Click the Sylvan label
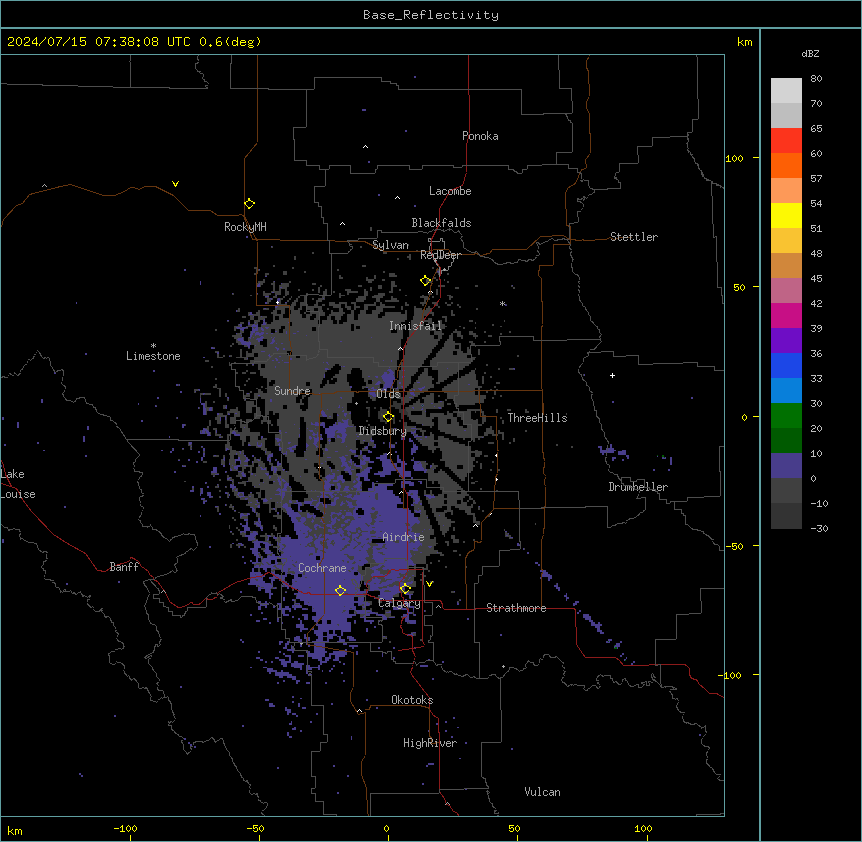 click(390, 245)
